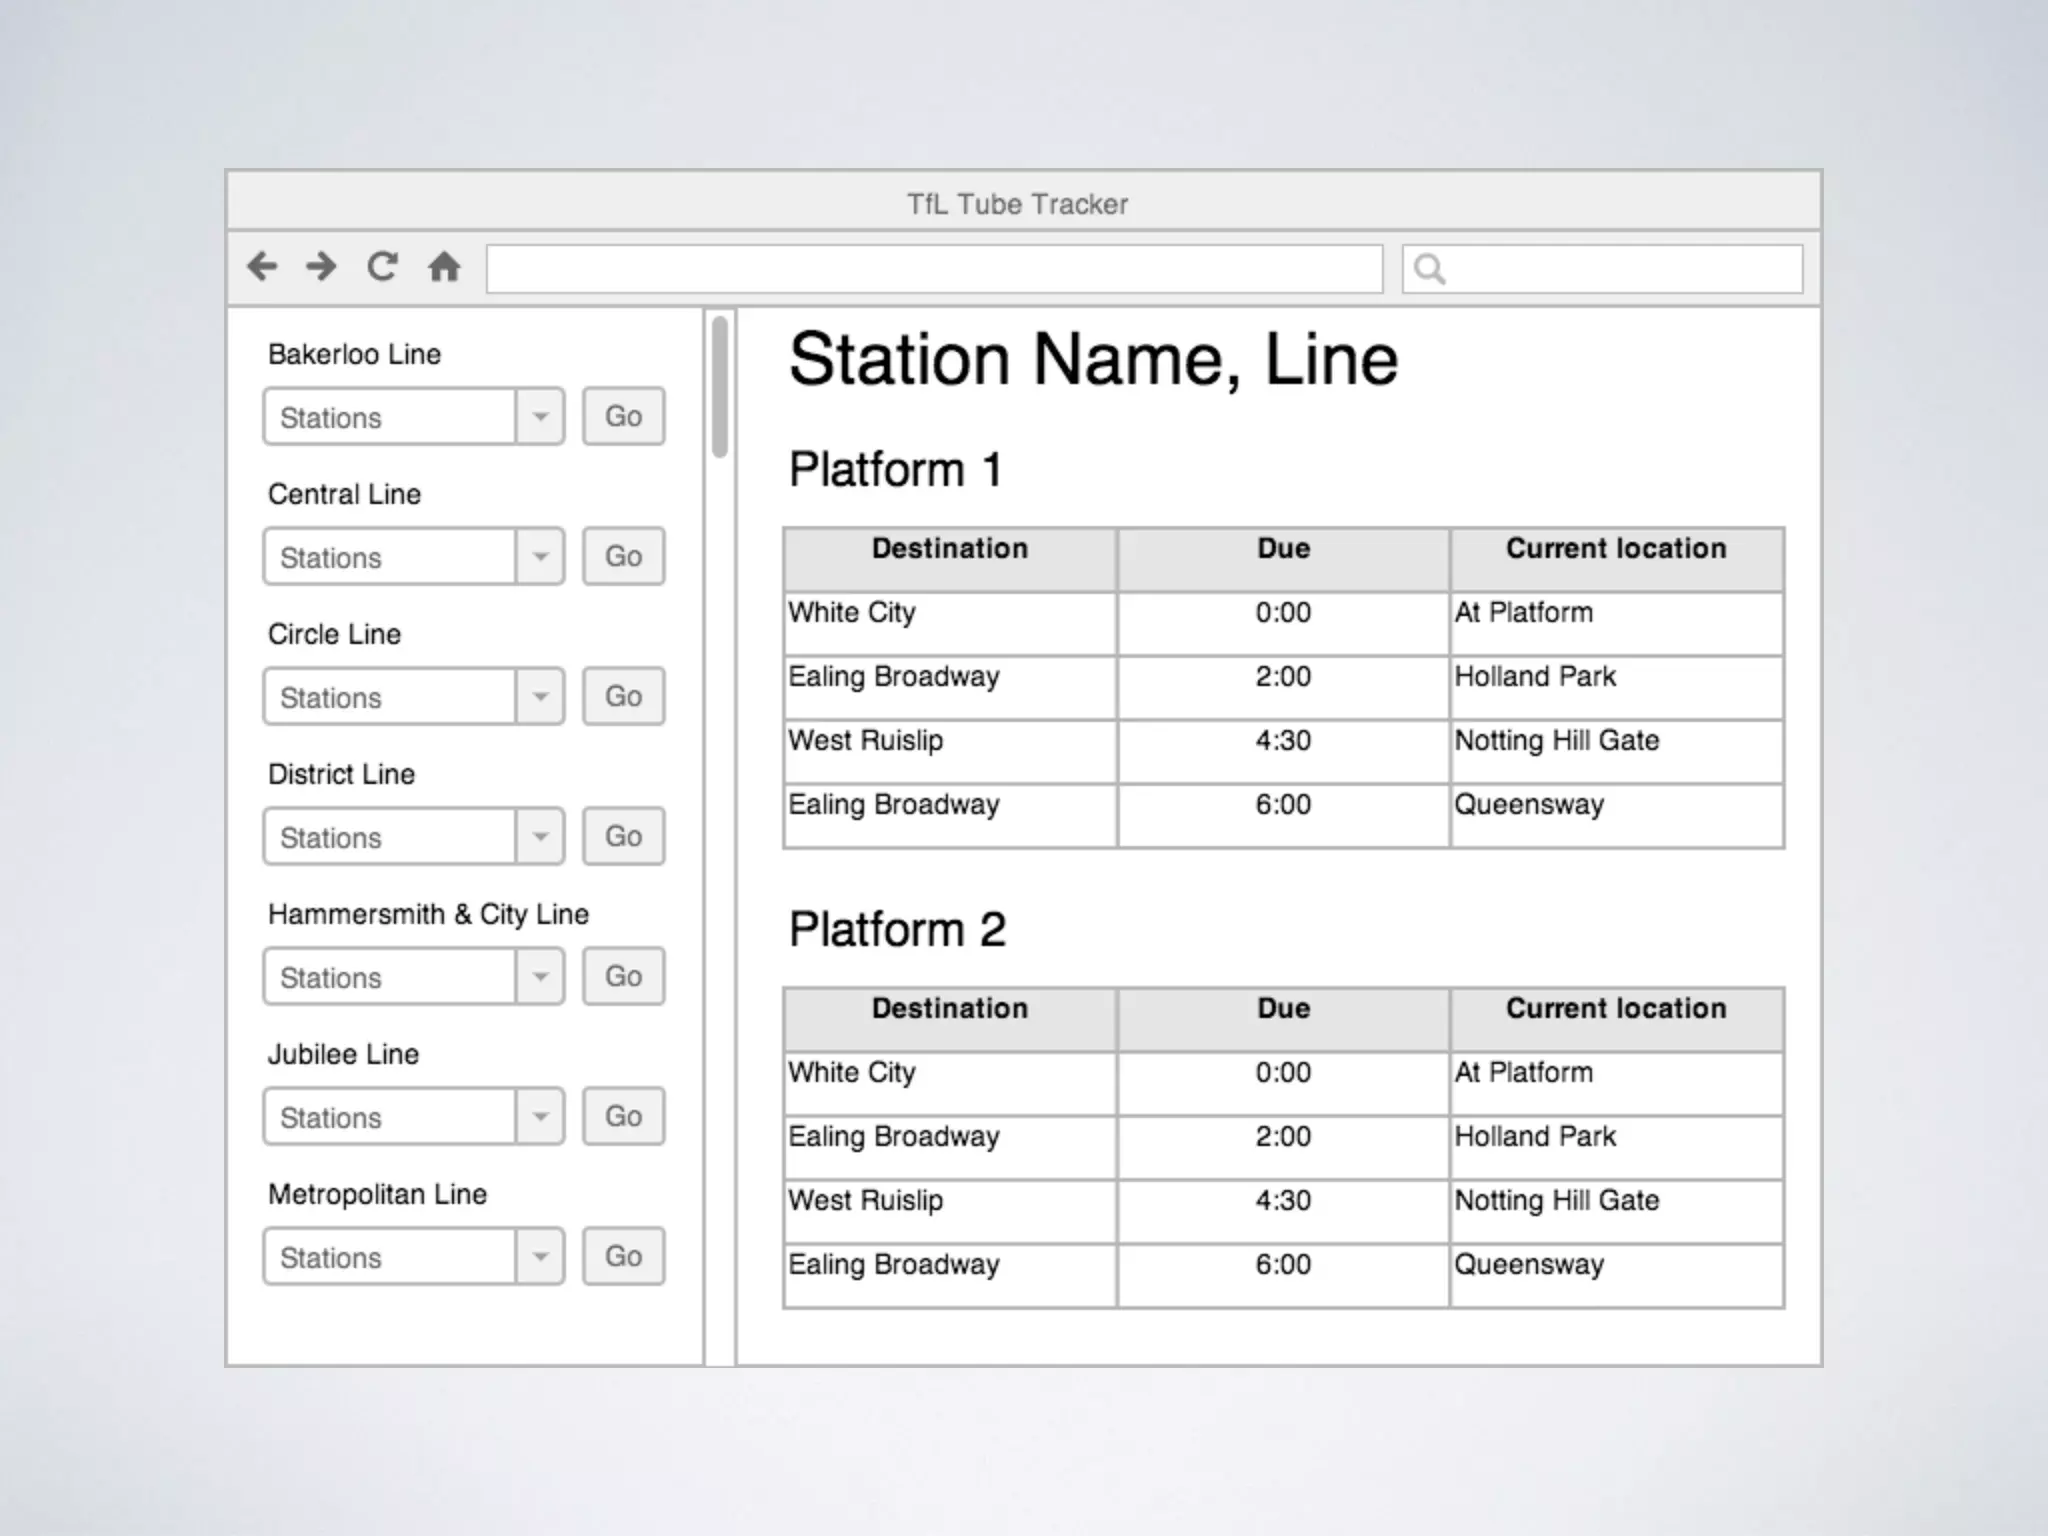Click the browser forward arrow icon
This screenshot has height=1536, width=2048.
point(321,267)
